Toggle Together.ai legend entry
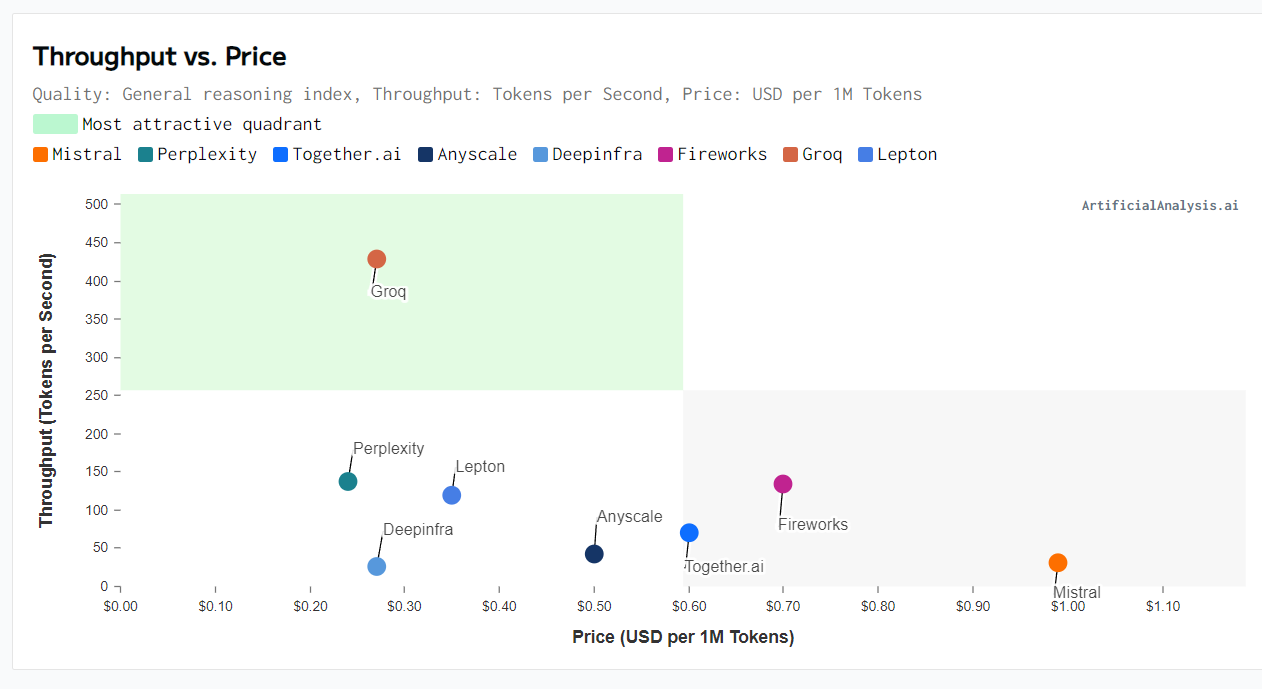This screenshot has width=1262, height=689. [x=337, y=154]
